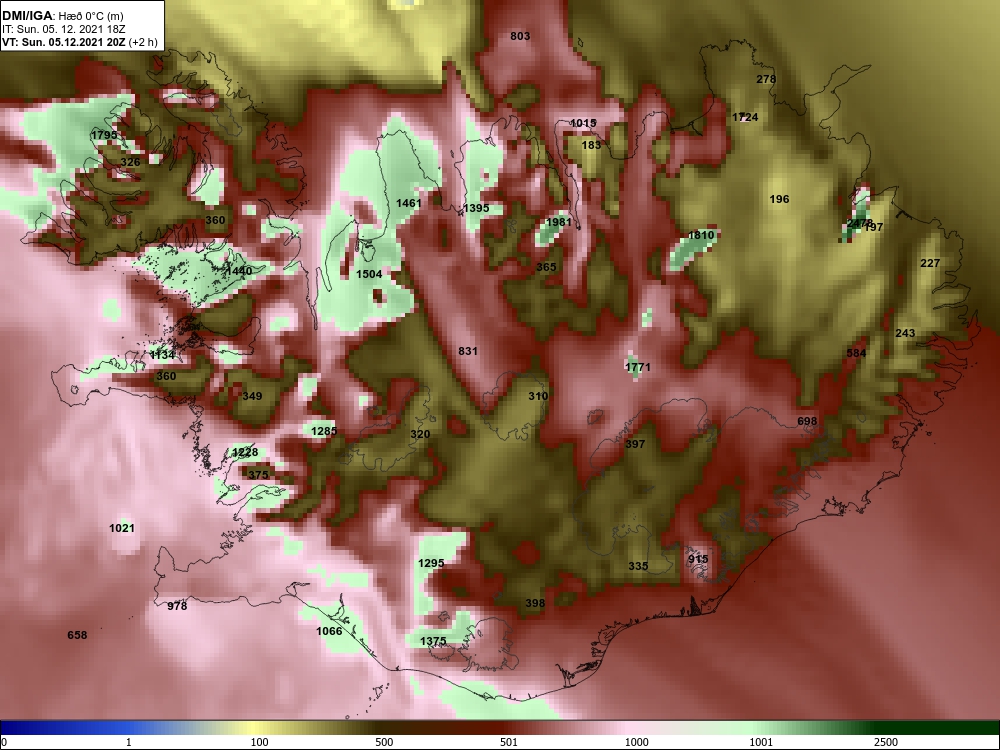Click the map value 1228
Image resolution: width=1000 pixels, height=750 pixels.
245,452
